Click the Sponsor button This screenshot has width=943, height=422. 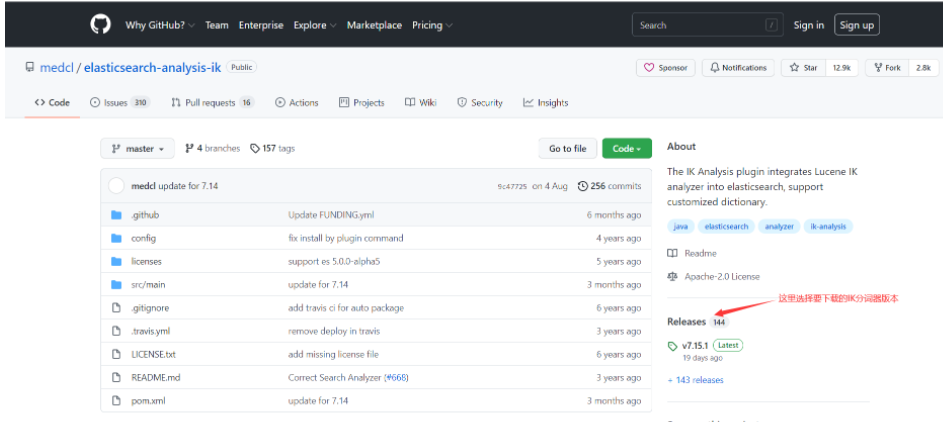tap(666, 68)
